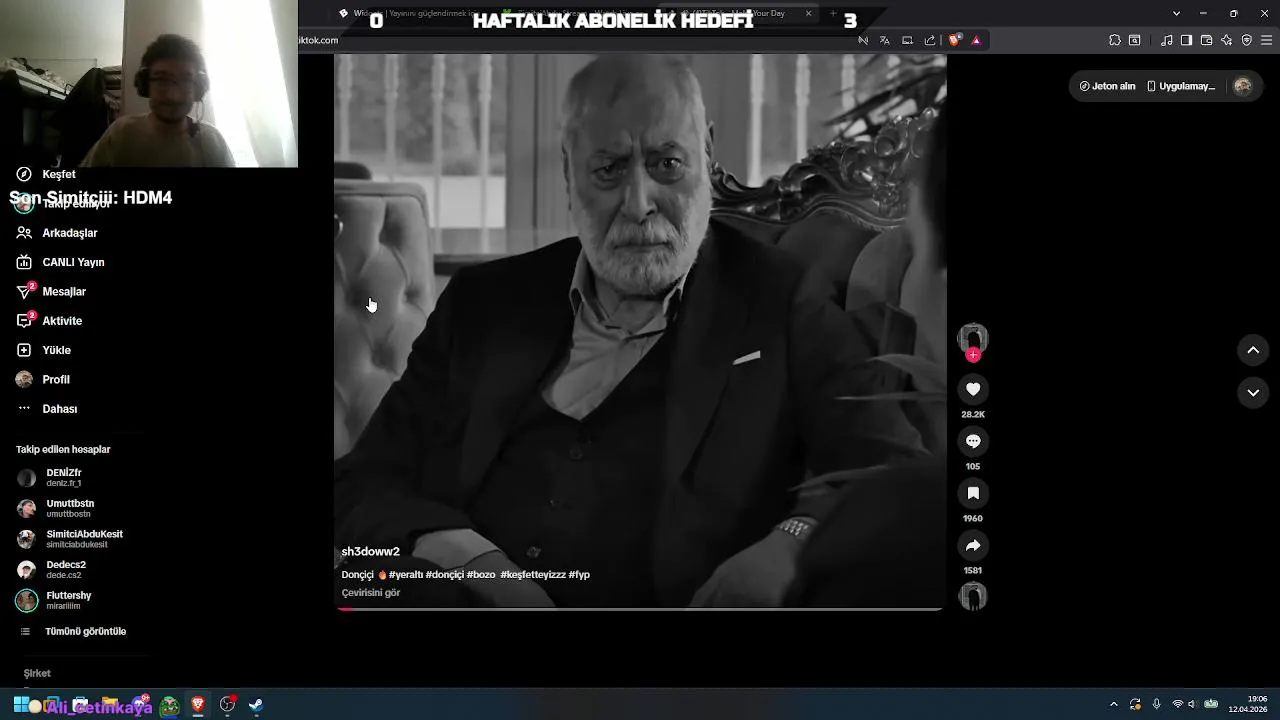Go to previous video with up chevron
Screen dimensions: 1280x720
(x=1253, y=350)
